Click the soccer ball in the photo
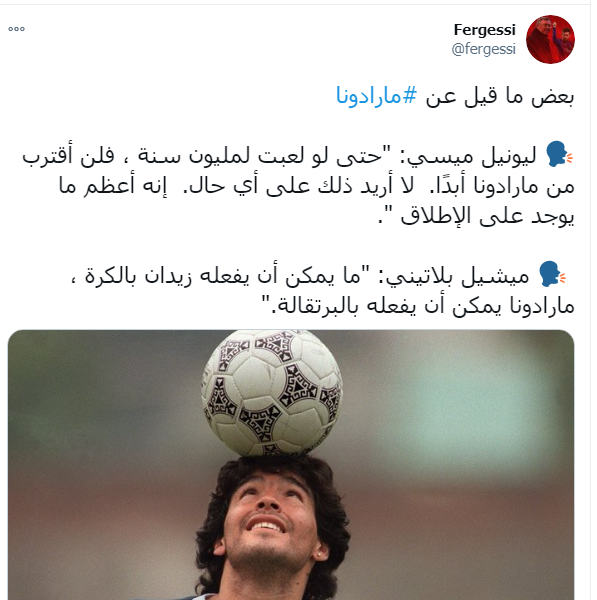597x600 pixels. [272, 393]
